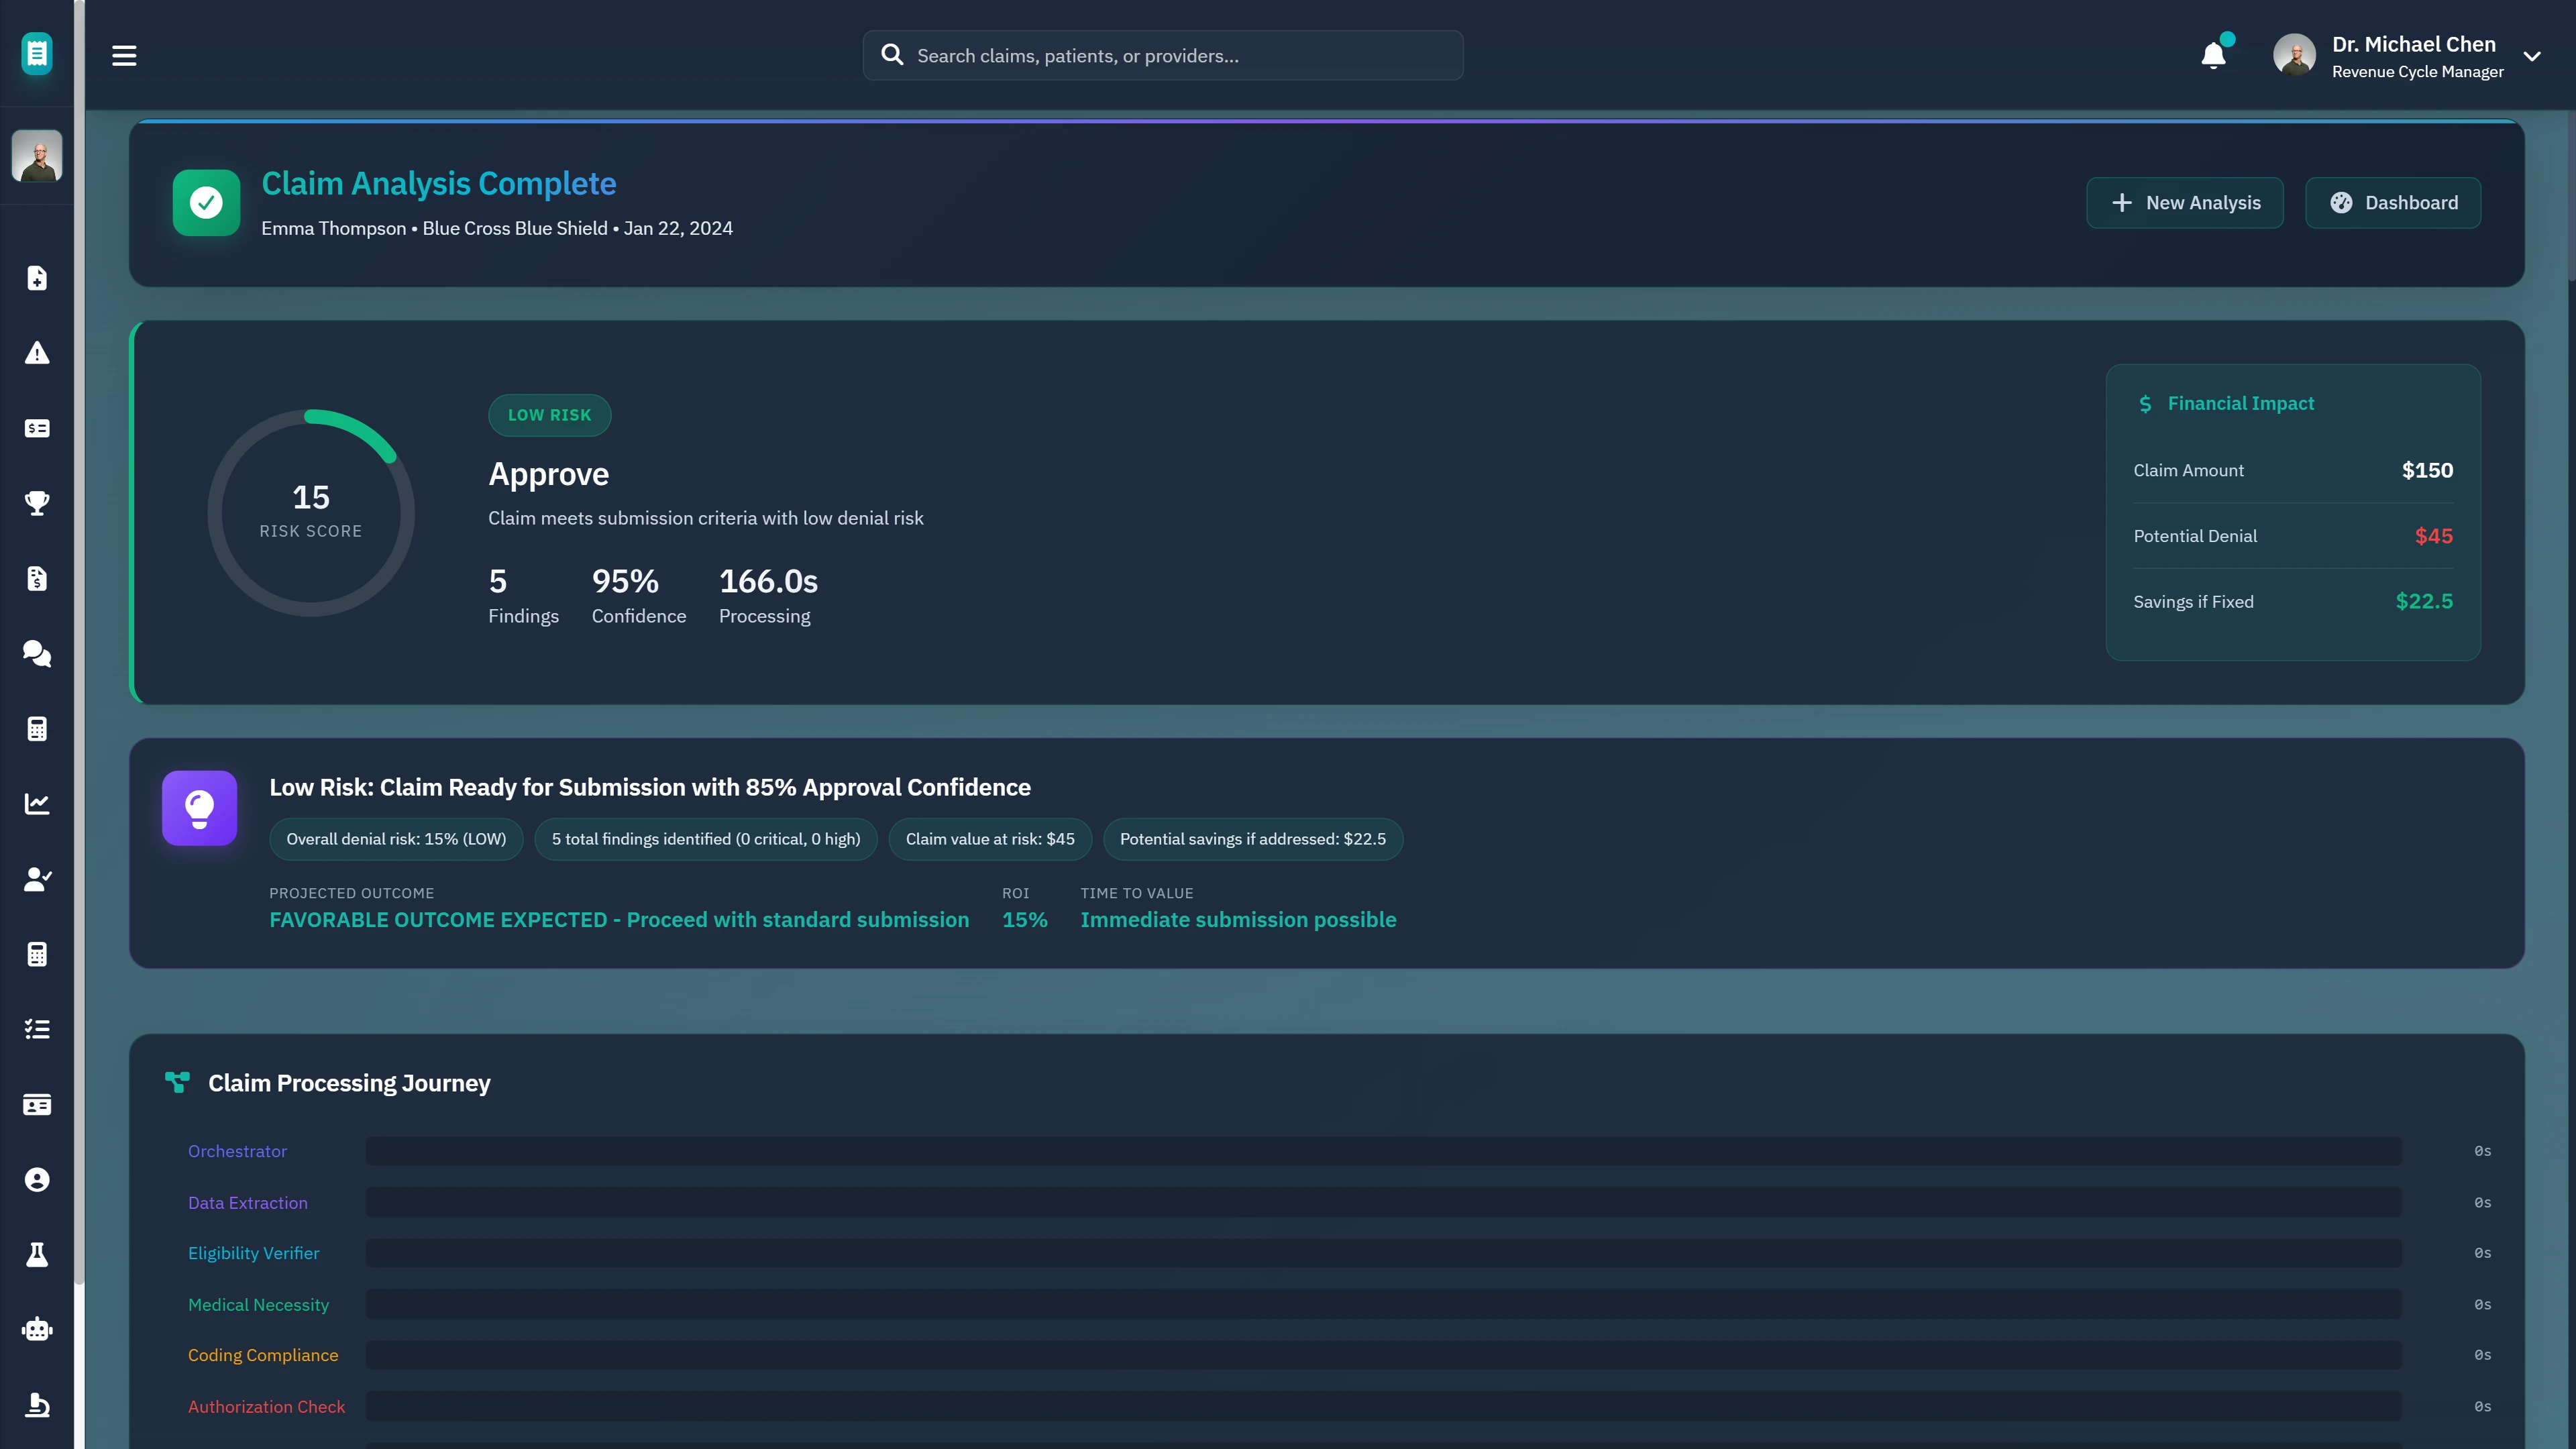
Task: Click the lightbulb insight icon
Action: pos(199,808)
